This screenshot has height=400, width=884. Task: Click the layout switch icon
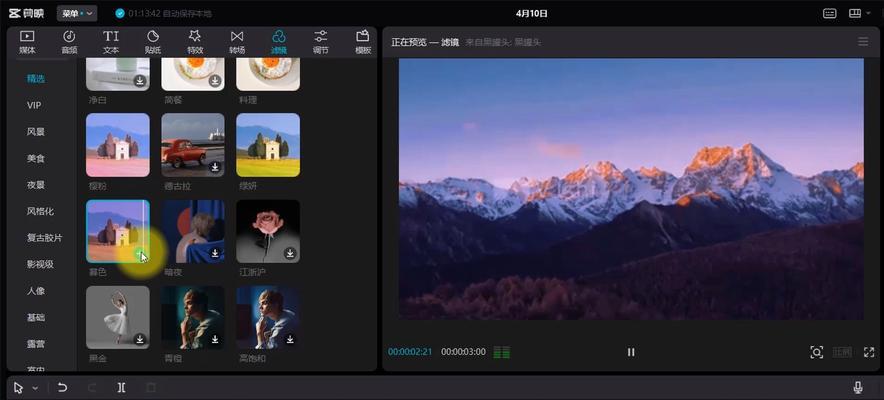click(x=855, y=13)
